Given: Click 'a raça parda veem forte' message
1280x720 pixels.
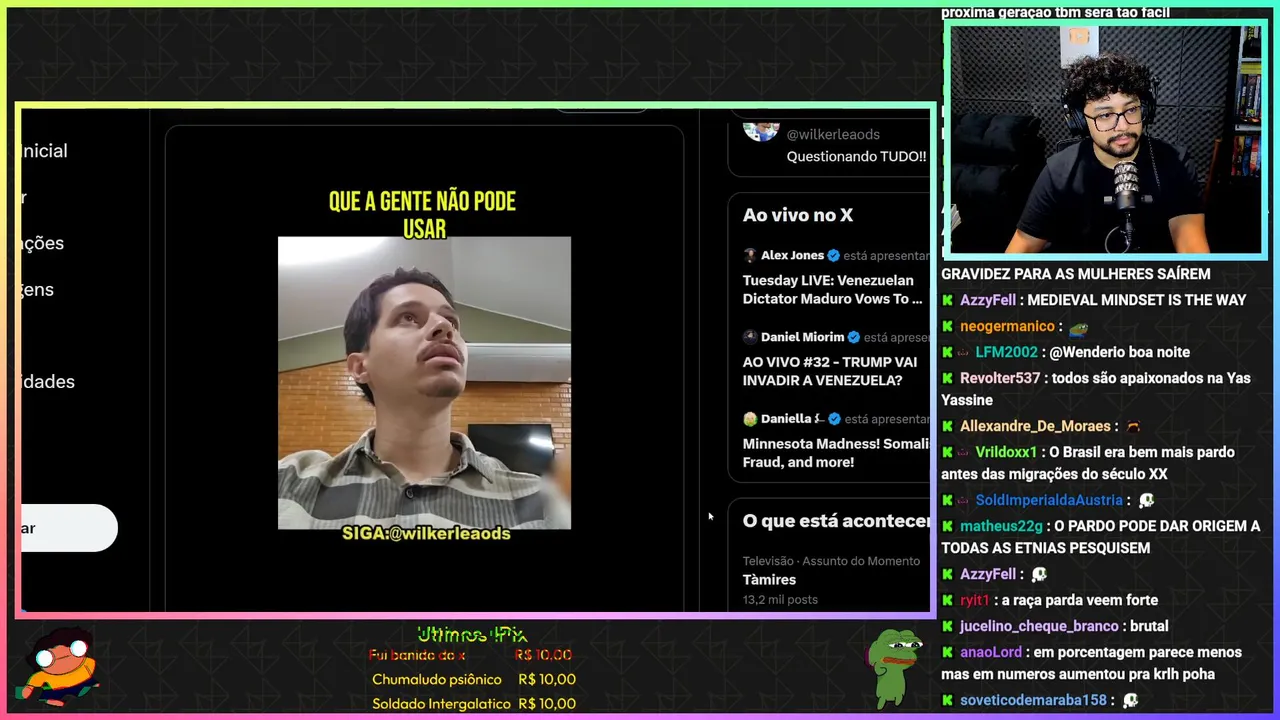Looking at the screenshot, I should [x=1080, y=600].
